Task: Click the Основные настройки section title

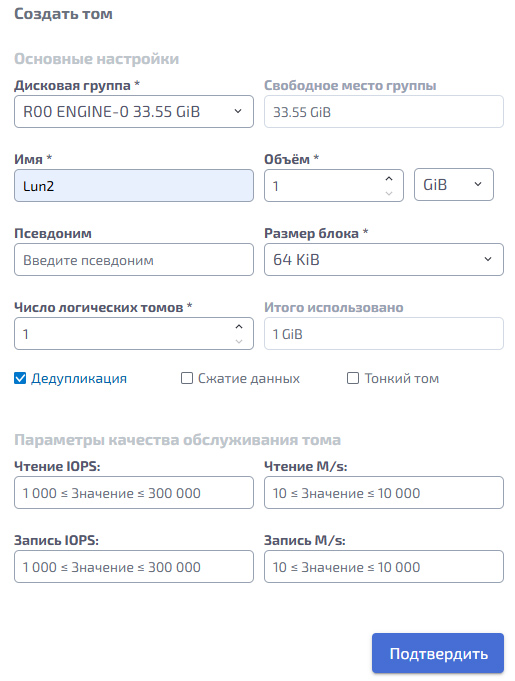Action: (x=96, y=59)
